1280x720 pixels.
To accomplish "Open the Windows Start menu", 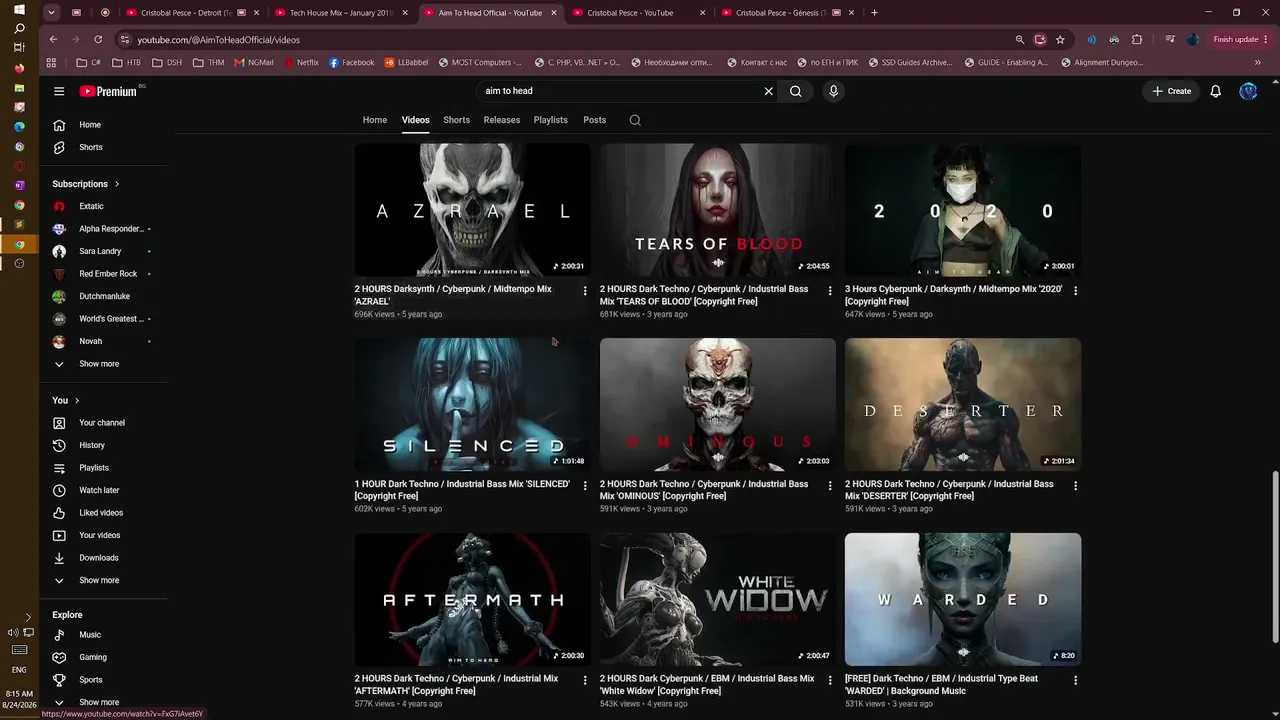I will coord(19,9).
